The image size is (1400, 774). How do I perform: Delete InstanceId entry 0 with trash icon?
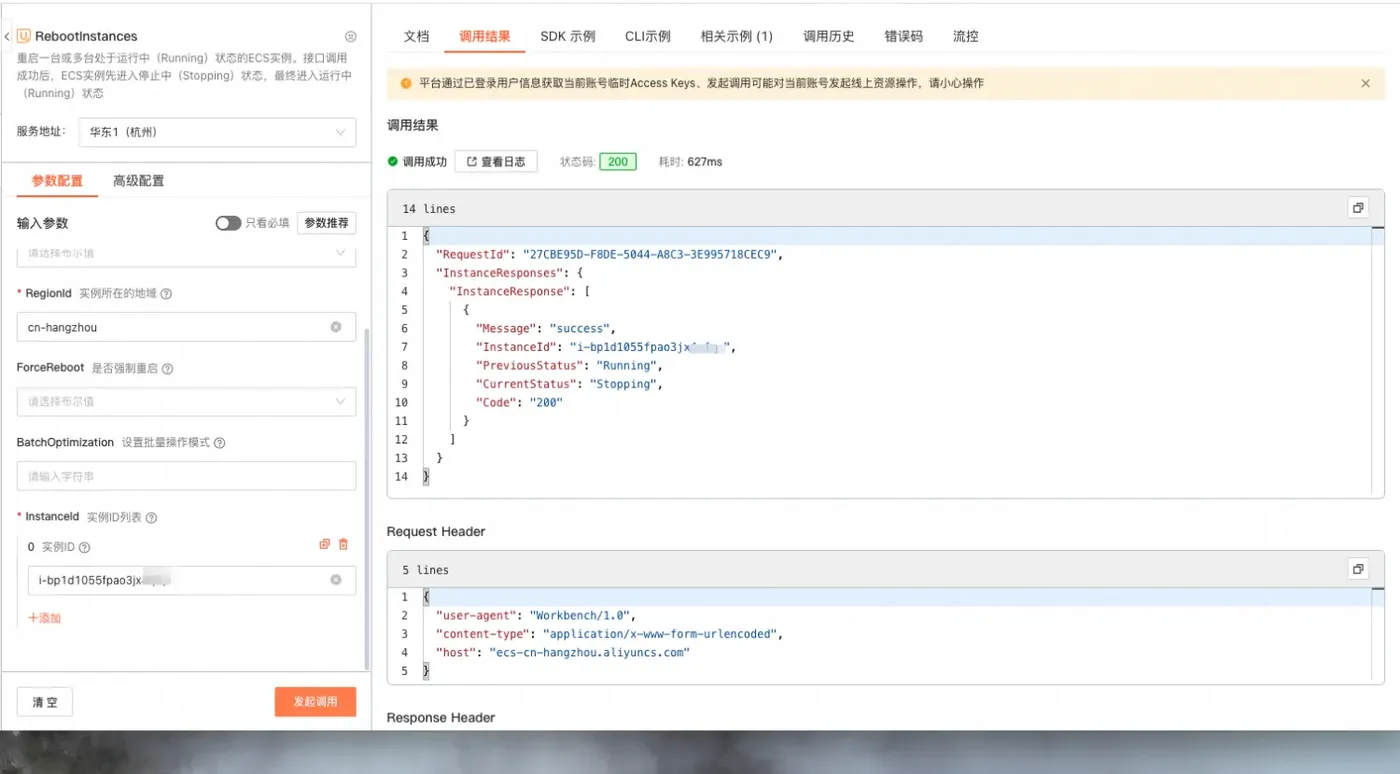[x=344, y=544]
